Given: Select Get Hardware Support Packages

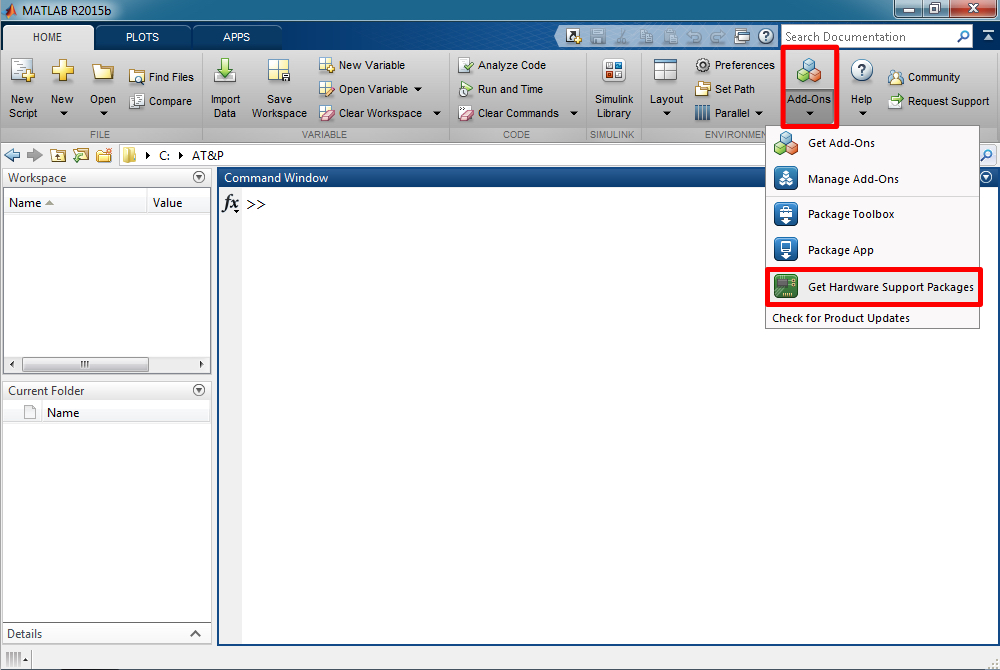Looking at the screenshot, I should coord(873,287).
